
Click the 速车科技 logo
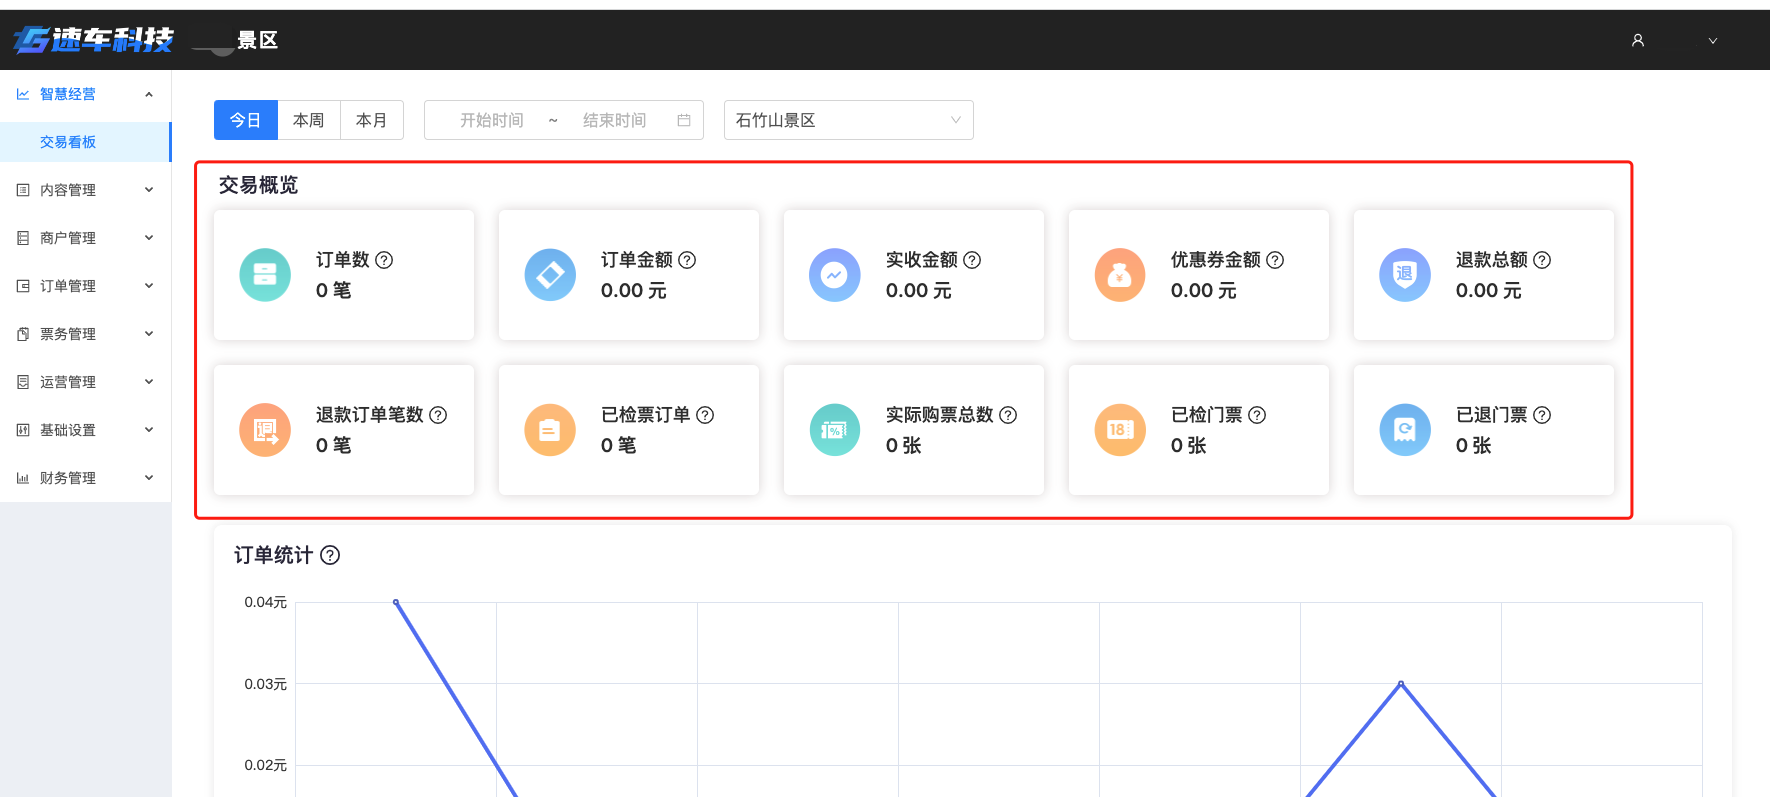coord(93,40)
